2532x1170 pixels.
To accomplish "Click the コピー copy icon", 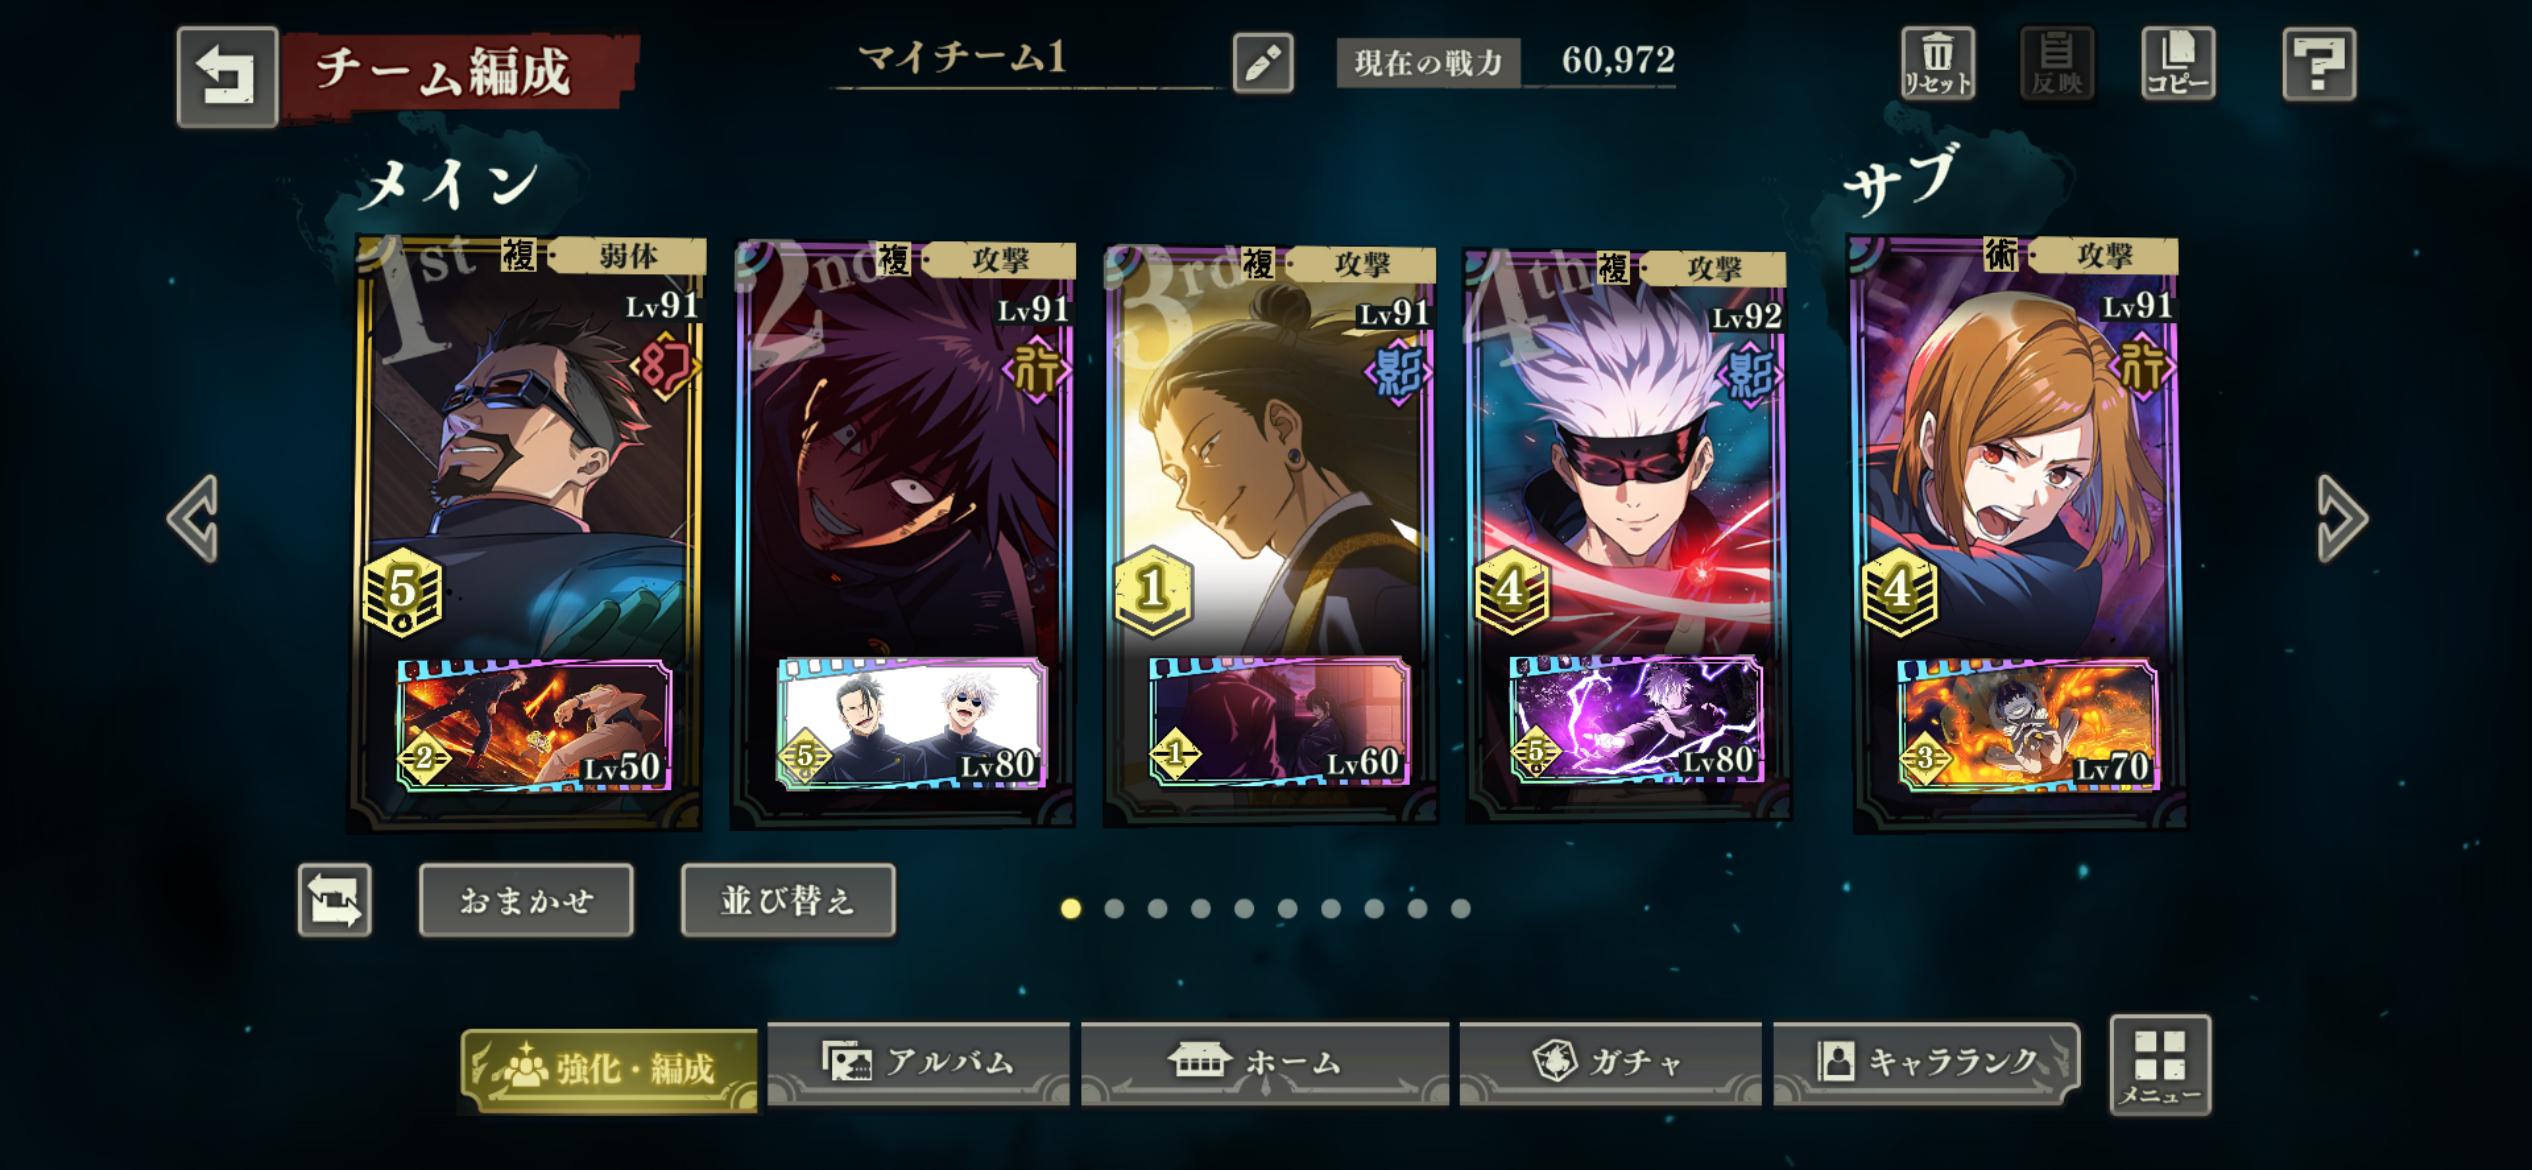I will point(2177,64).
